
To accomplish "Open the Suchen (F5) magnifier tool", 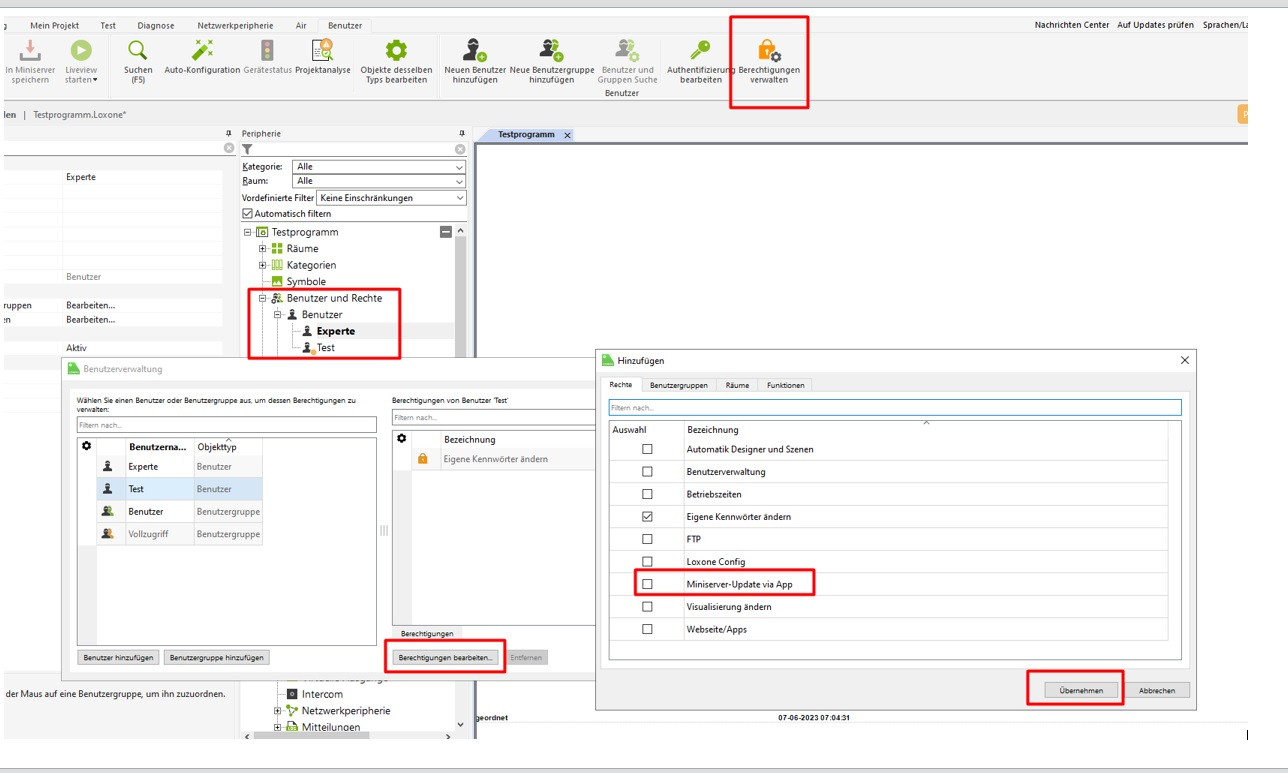I will 138,50.
